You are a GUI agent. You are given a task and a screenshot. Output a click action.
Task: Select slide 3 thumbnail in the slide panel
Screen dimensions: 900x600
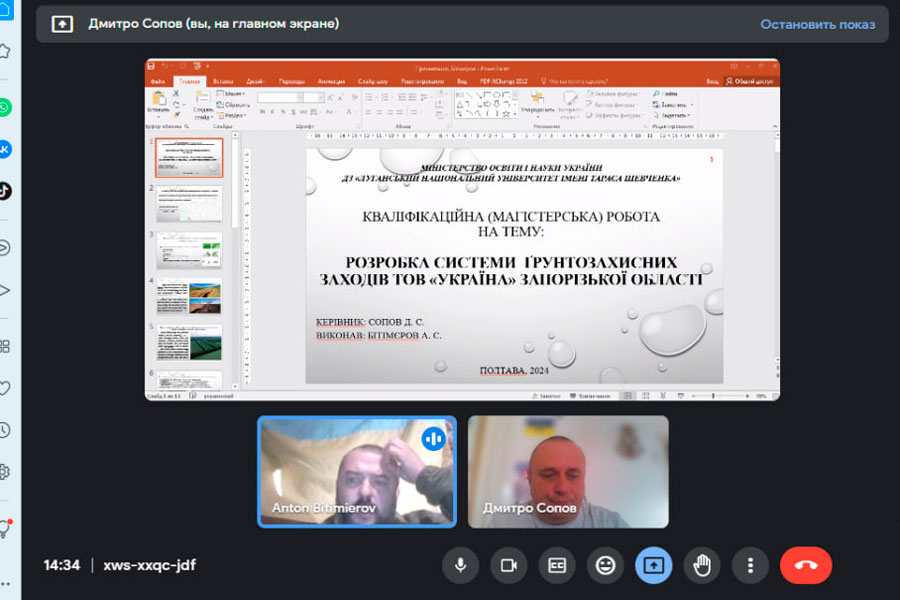[x=189, y=250]
